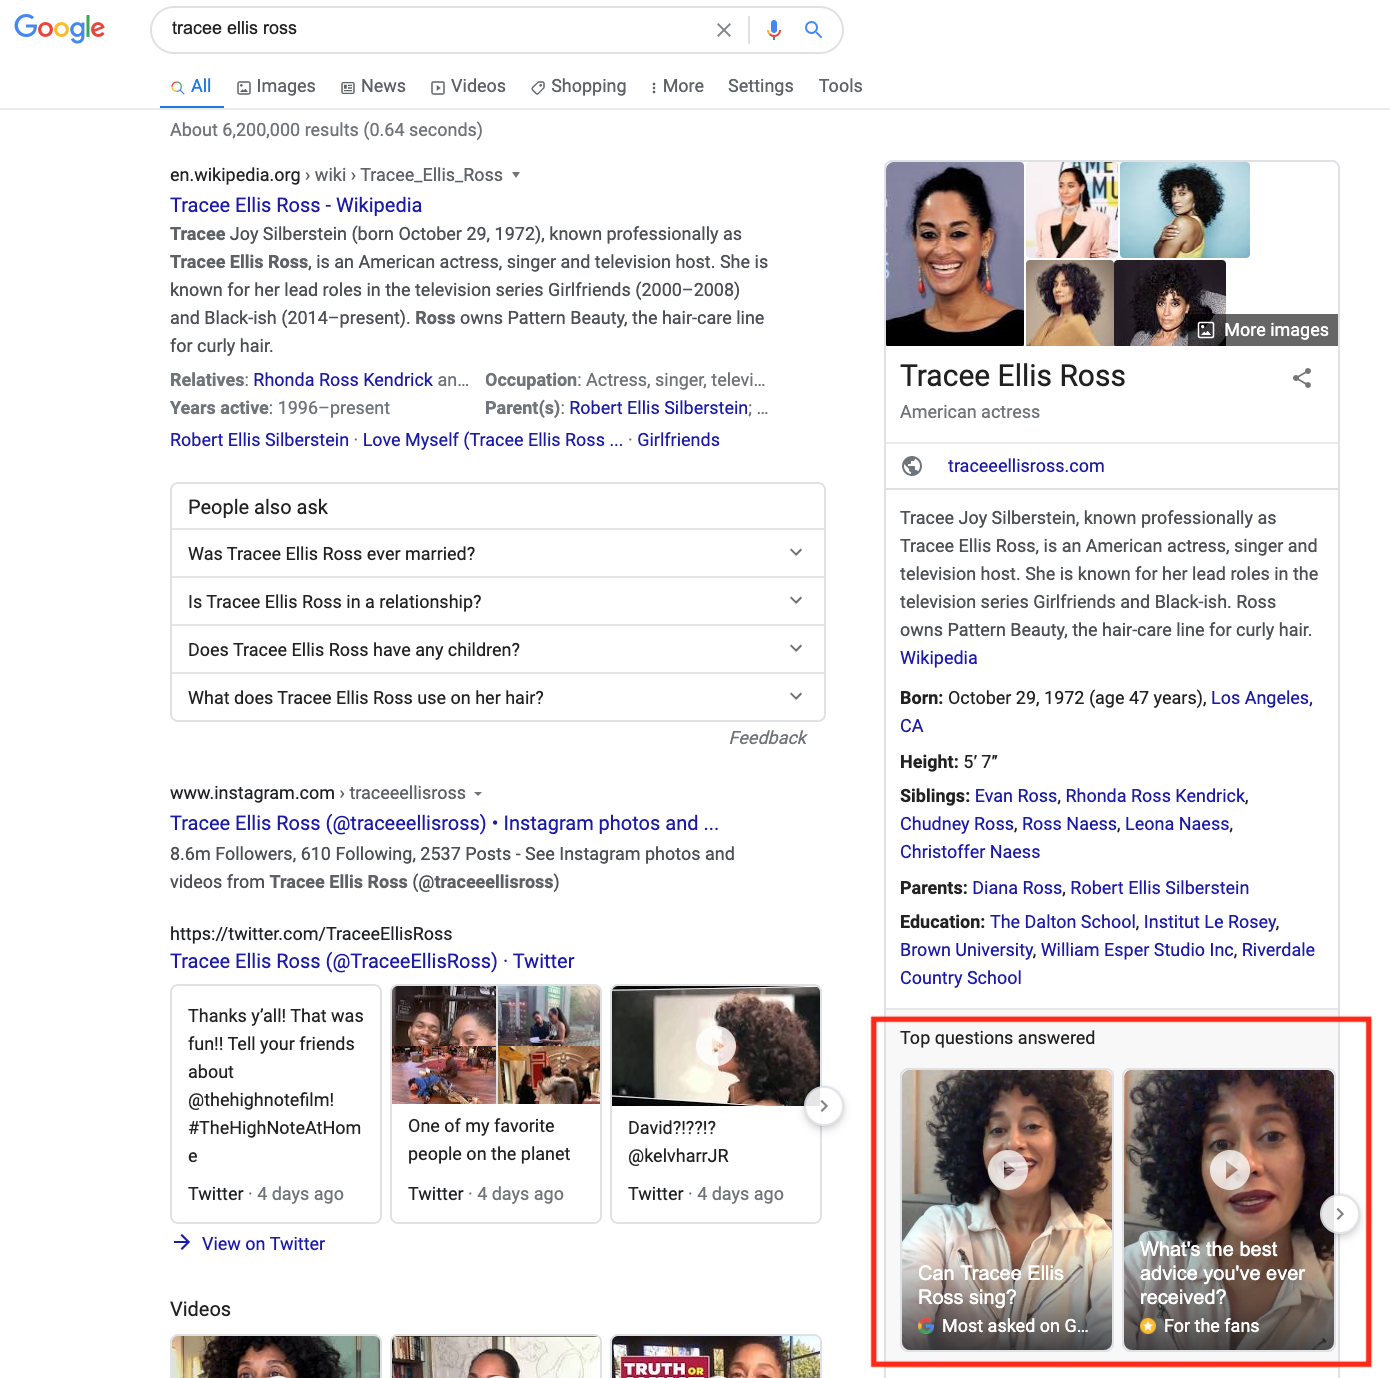Open the Instagram photos result title

[x=444, y=823]
